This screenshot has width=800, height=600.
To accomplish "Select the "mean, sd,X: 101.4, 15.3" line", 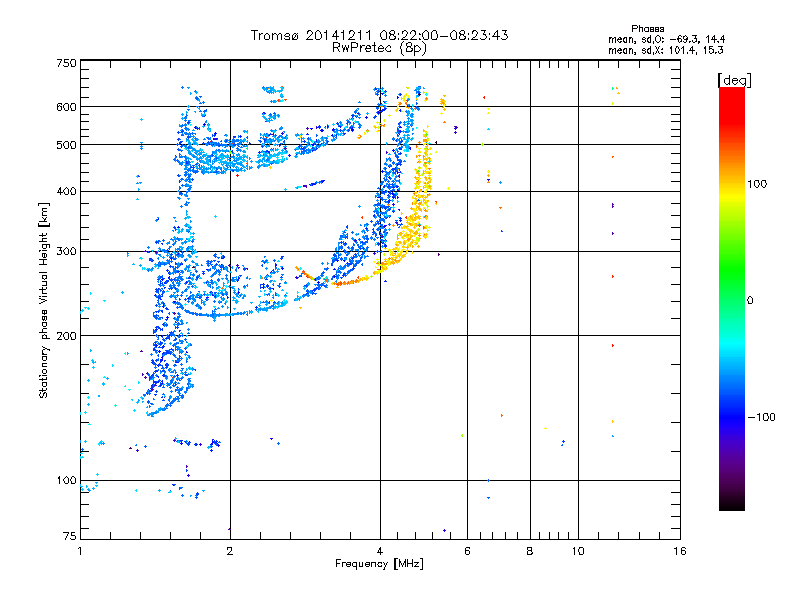I will 665,51.
